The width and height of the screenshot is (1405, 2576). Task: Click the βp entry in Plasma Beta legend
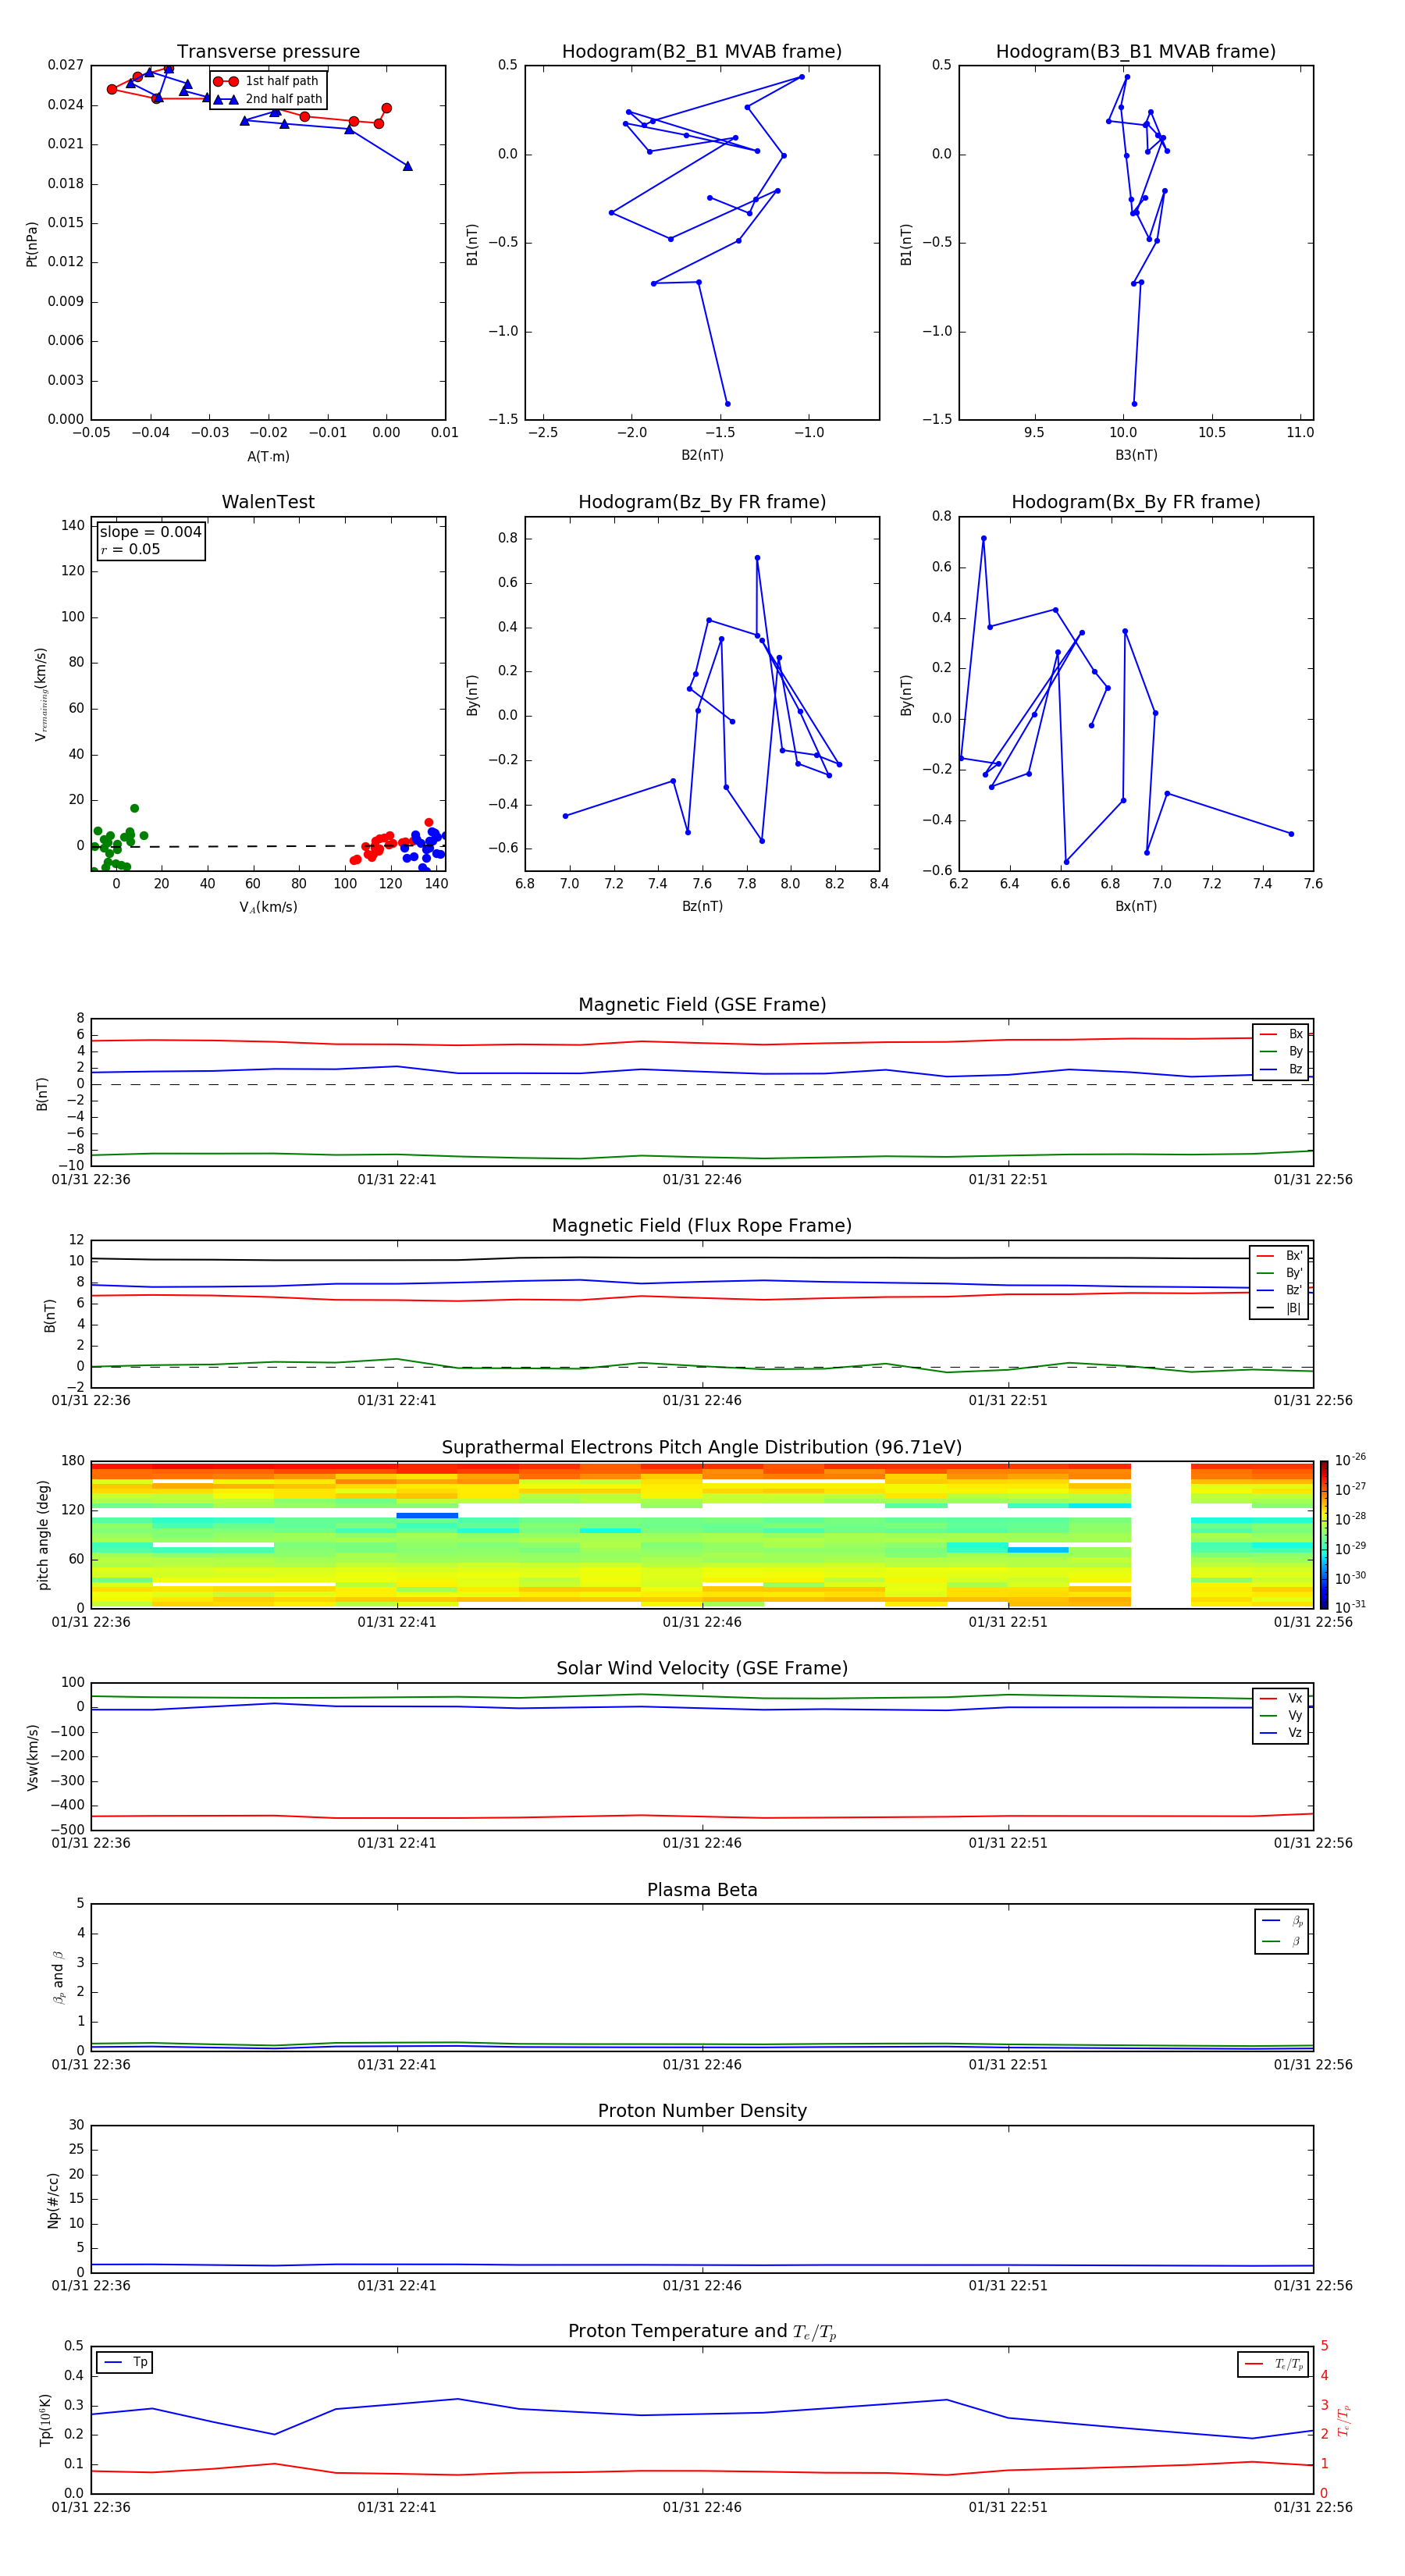coord(1283,1921)
